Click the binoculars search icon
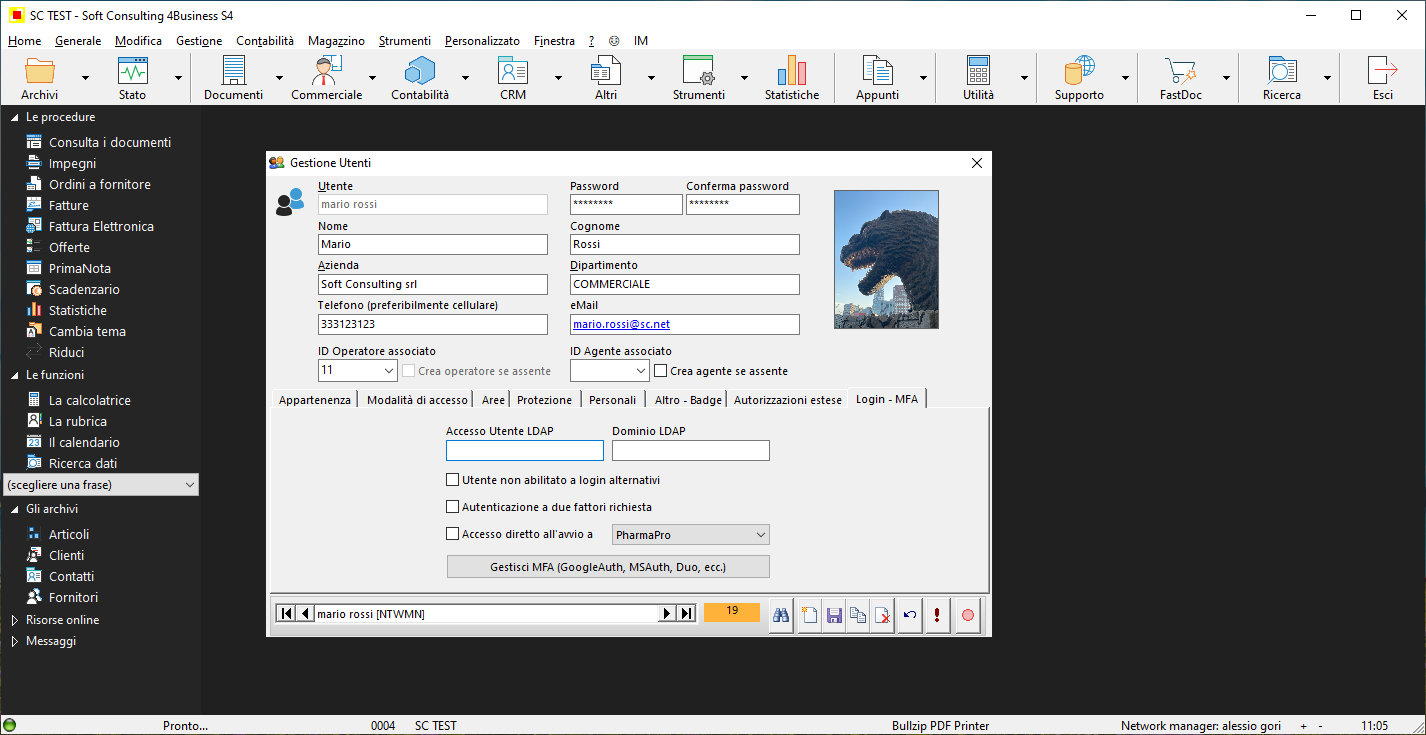 point(782,615)
